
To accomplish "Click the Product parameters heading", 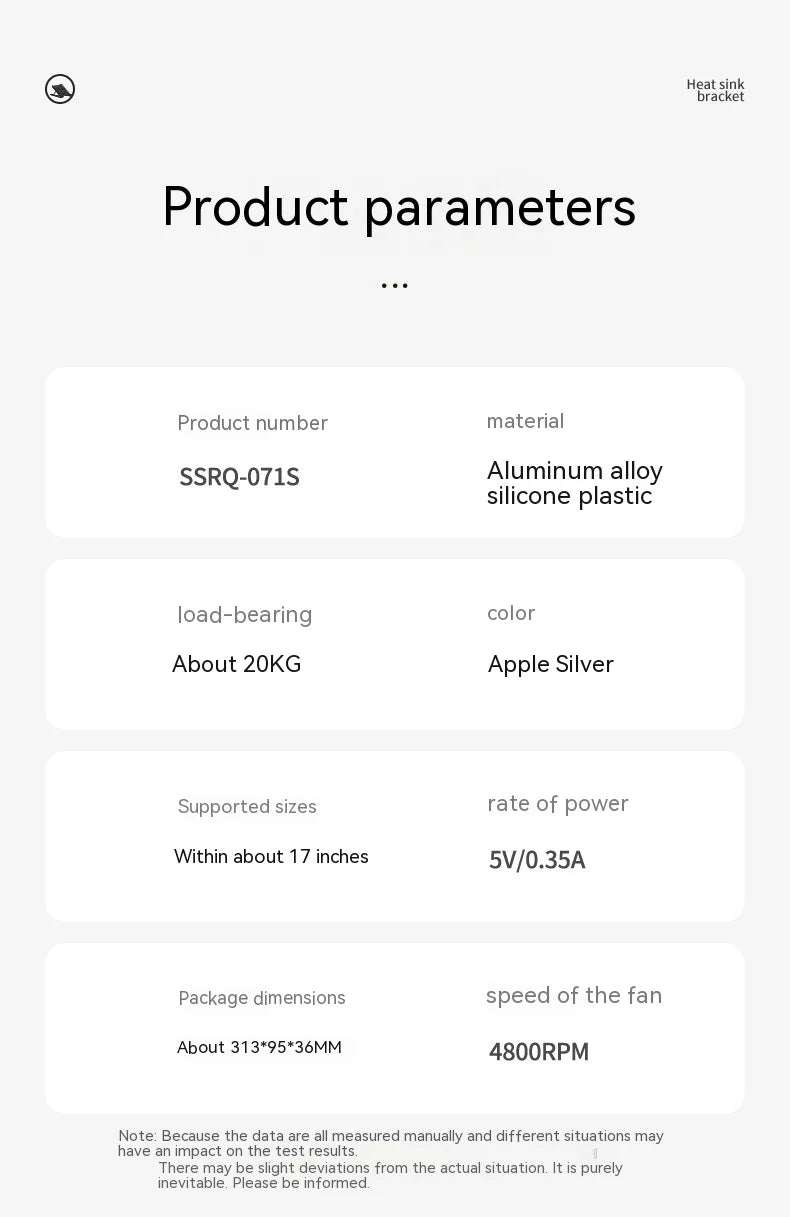I will tap(398, 207).
